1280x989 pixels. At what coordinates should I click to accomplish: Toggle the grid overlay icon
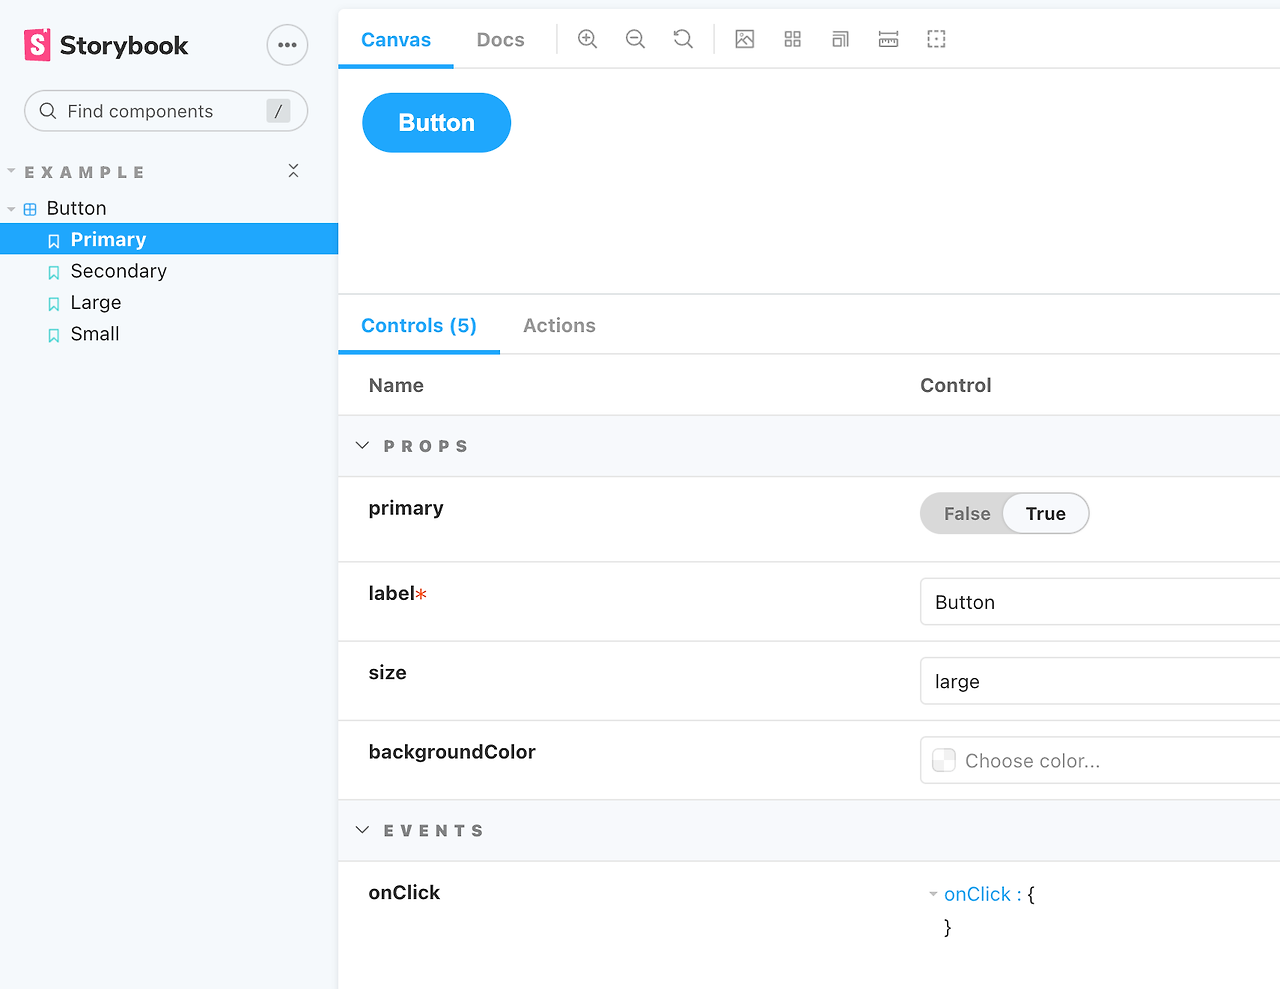click(792, 39)
